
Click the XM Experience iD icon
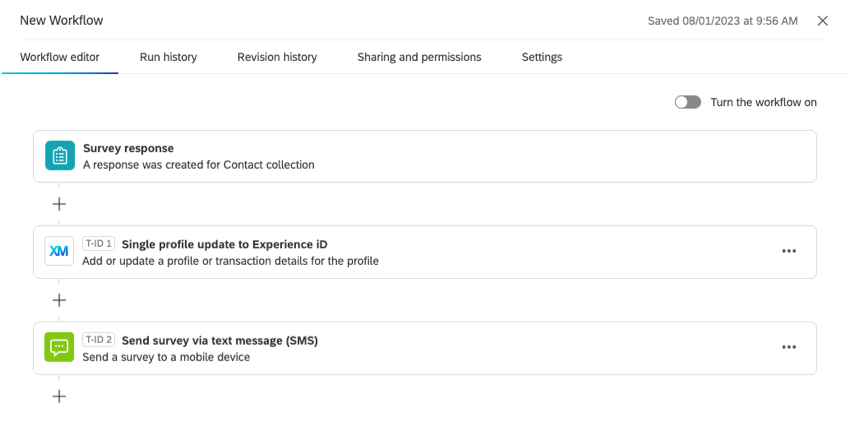tap(59, 251)
